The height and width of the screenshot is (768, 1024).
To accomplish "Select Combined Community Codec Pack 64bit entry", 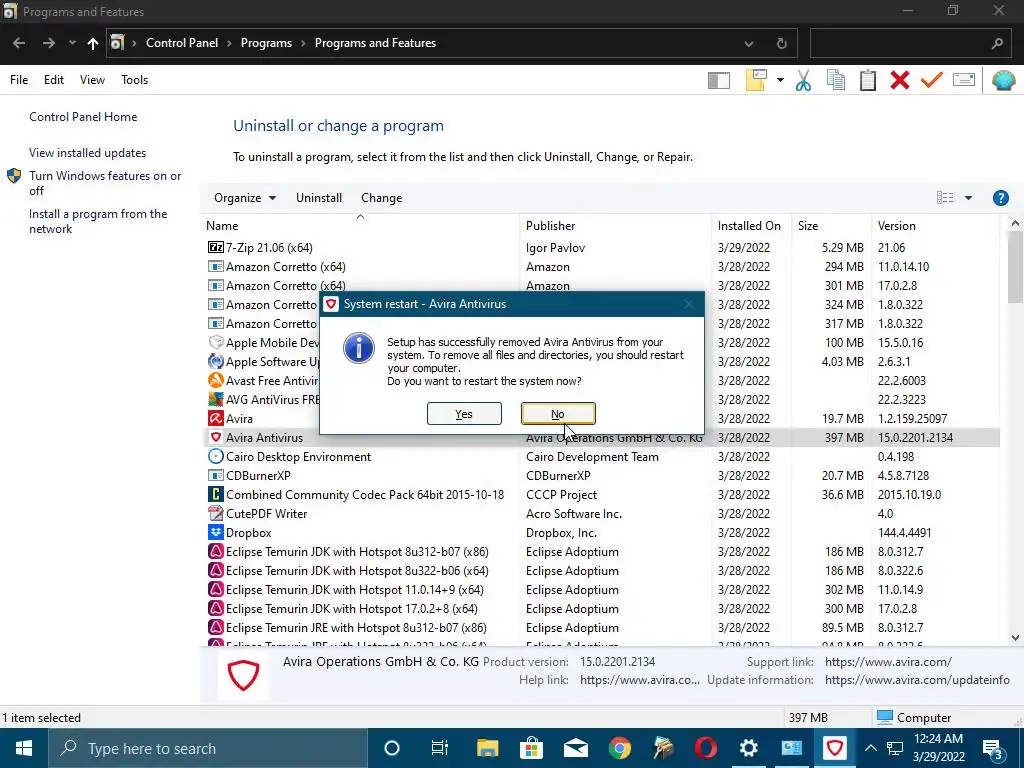I will [x=601, y=494].
